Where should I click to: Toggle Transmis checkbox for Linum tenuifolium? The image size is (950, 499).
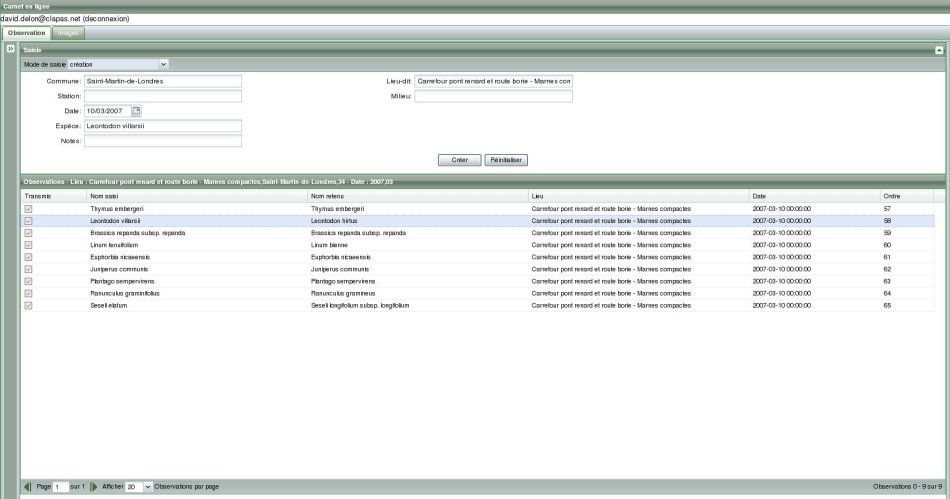pos(29,244)
